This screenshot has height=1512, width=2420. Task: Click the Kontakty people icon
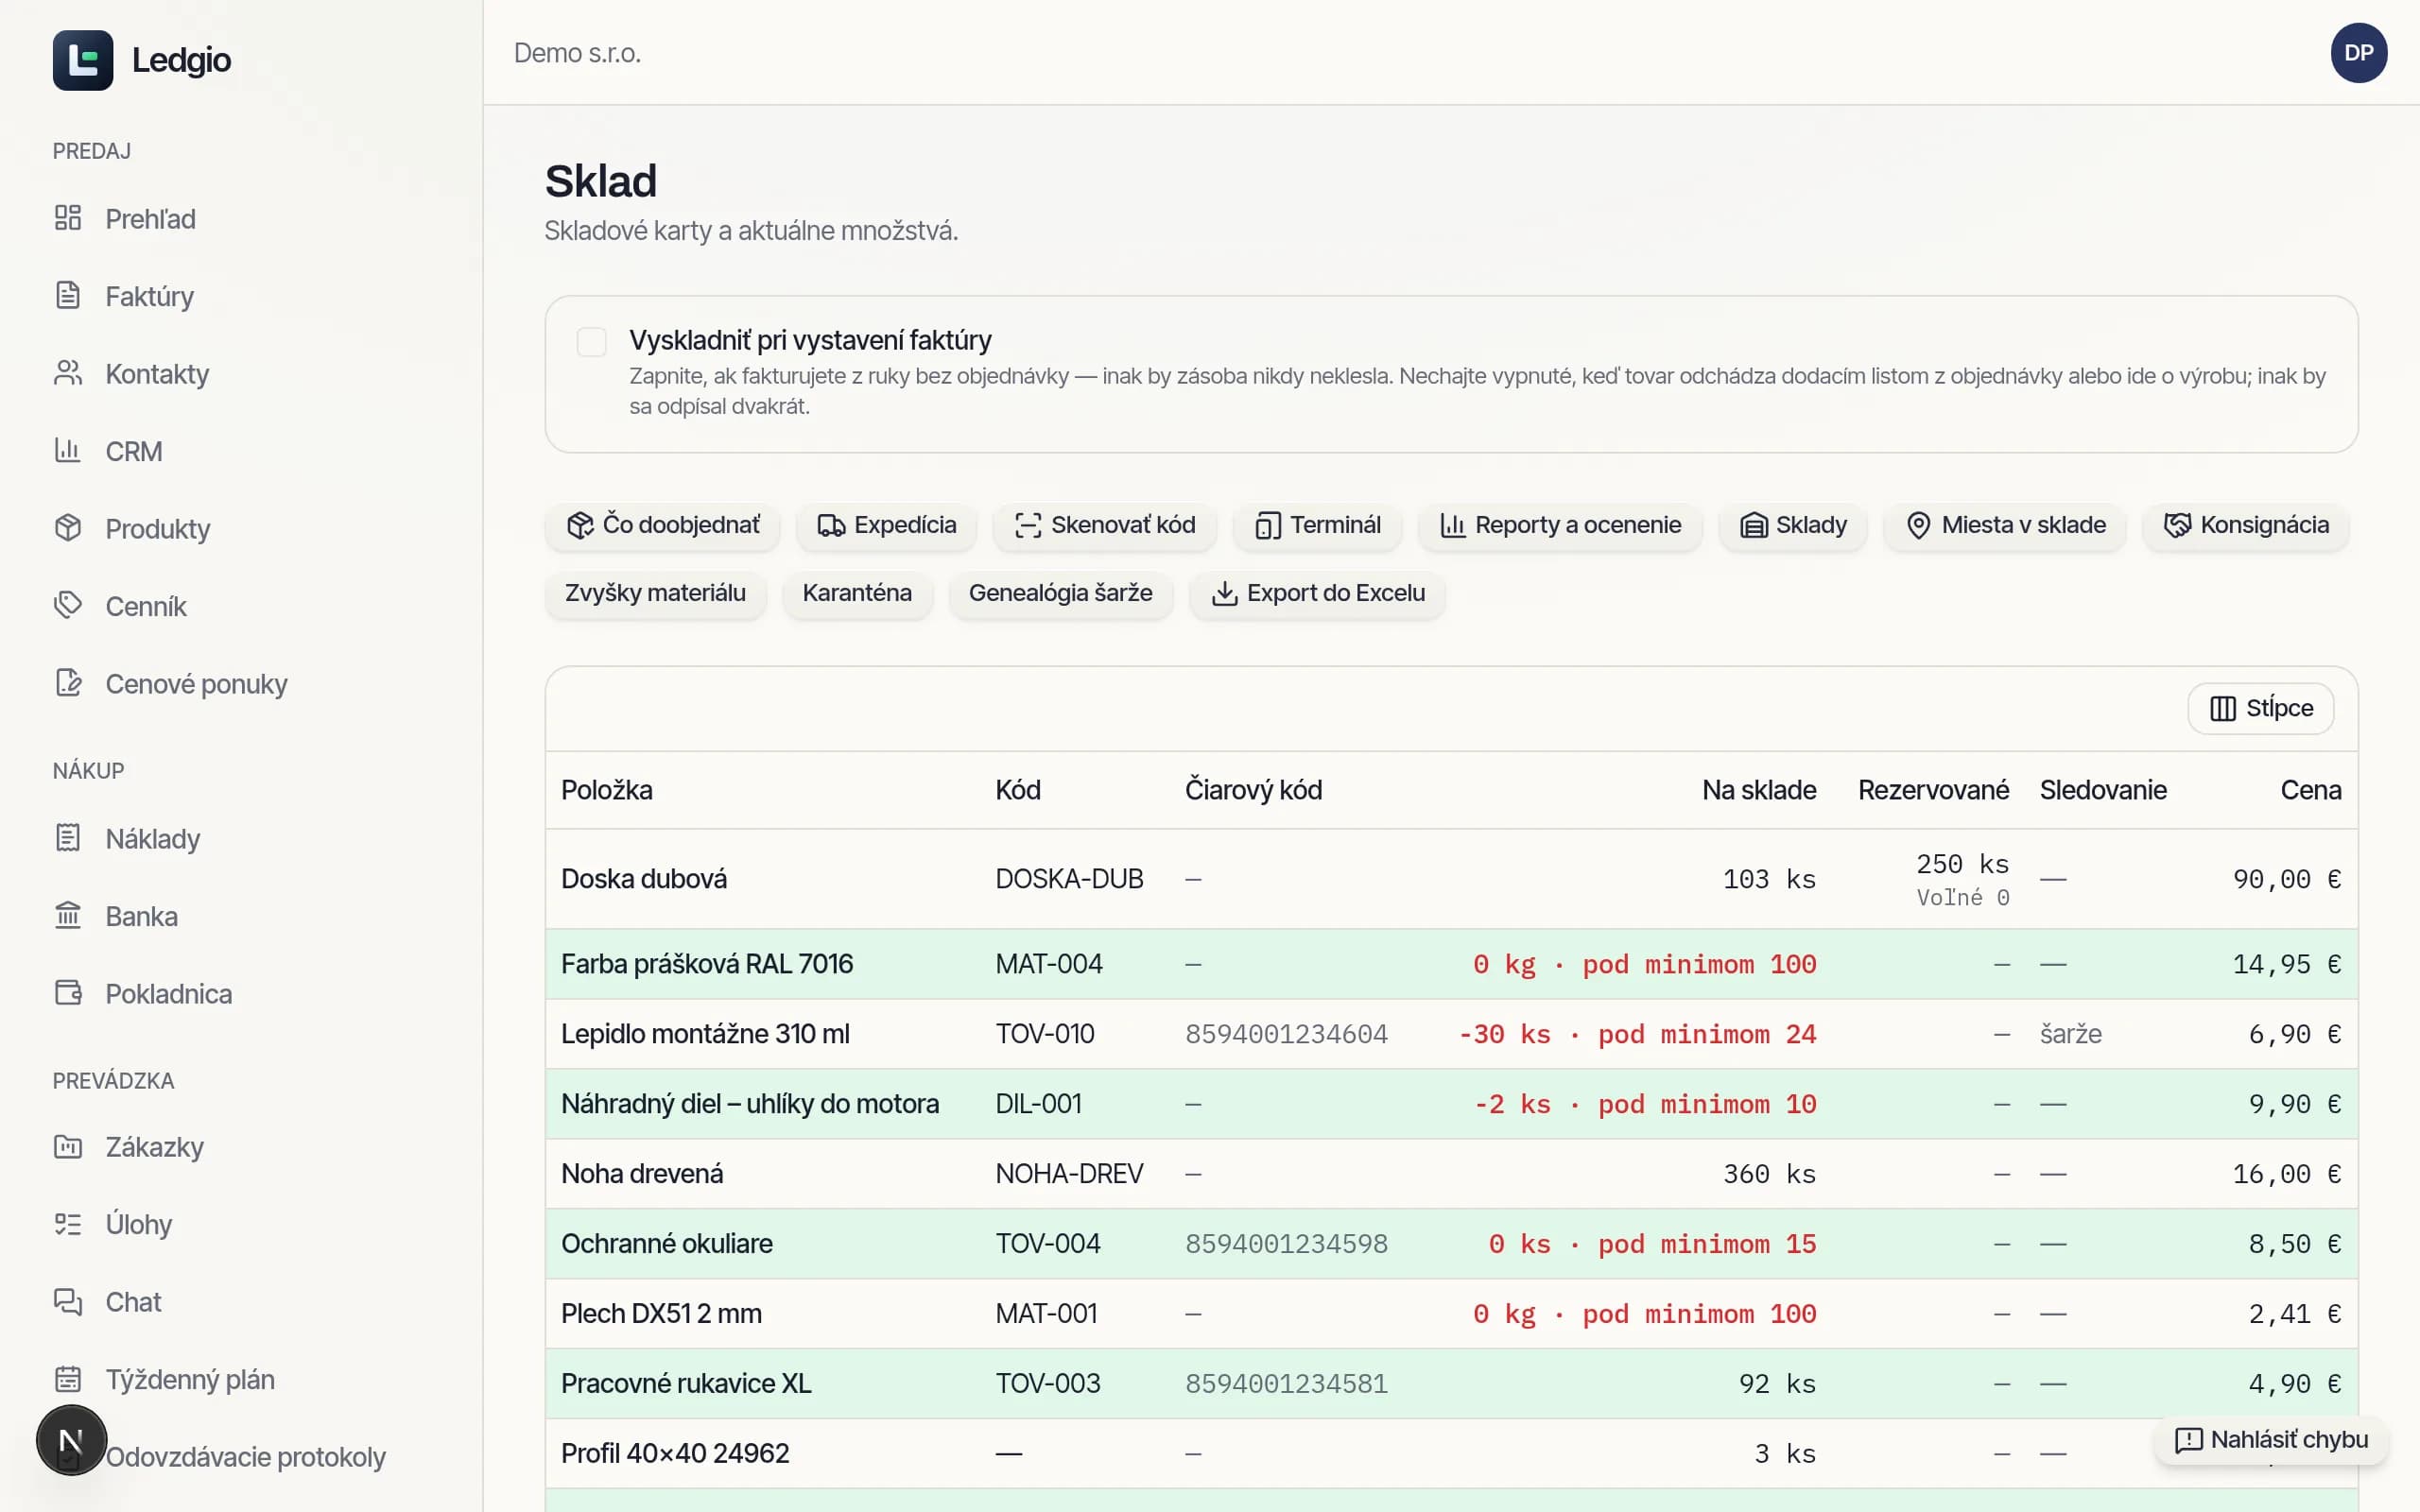[68, 373]
